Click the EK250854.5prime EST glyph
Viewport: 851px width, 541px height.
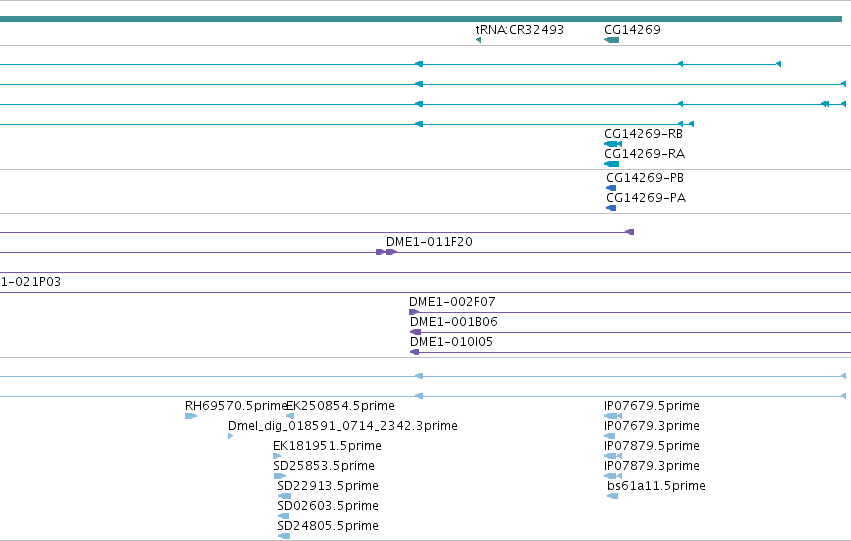coord(290,416)
